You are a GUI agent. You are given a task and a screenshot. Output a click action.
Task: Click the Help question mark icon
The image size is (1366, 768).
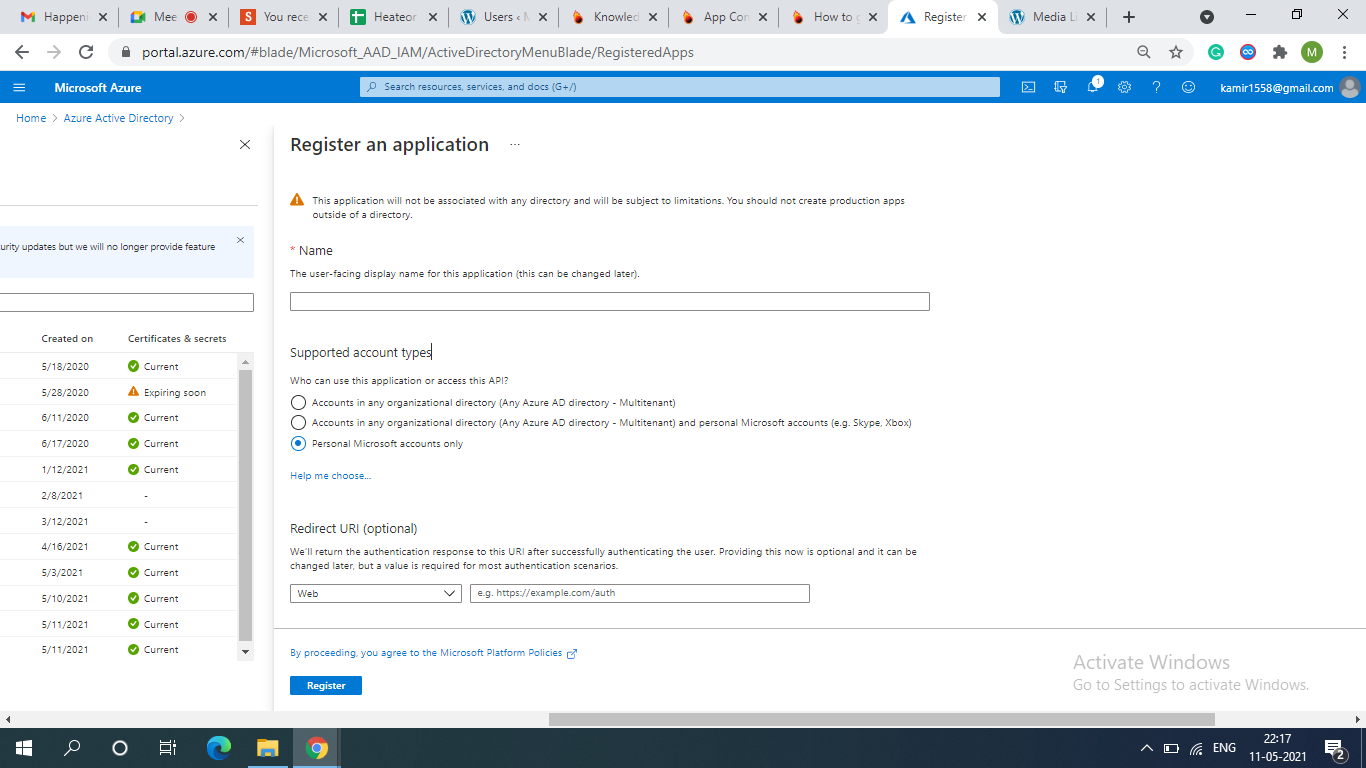[x=1157, y=87]
